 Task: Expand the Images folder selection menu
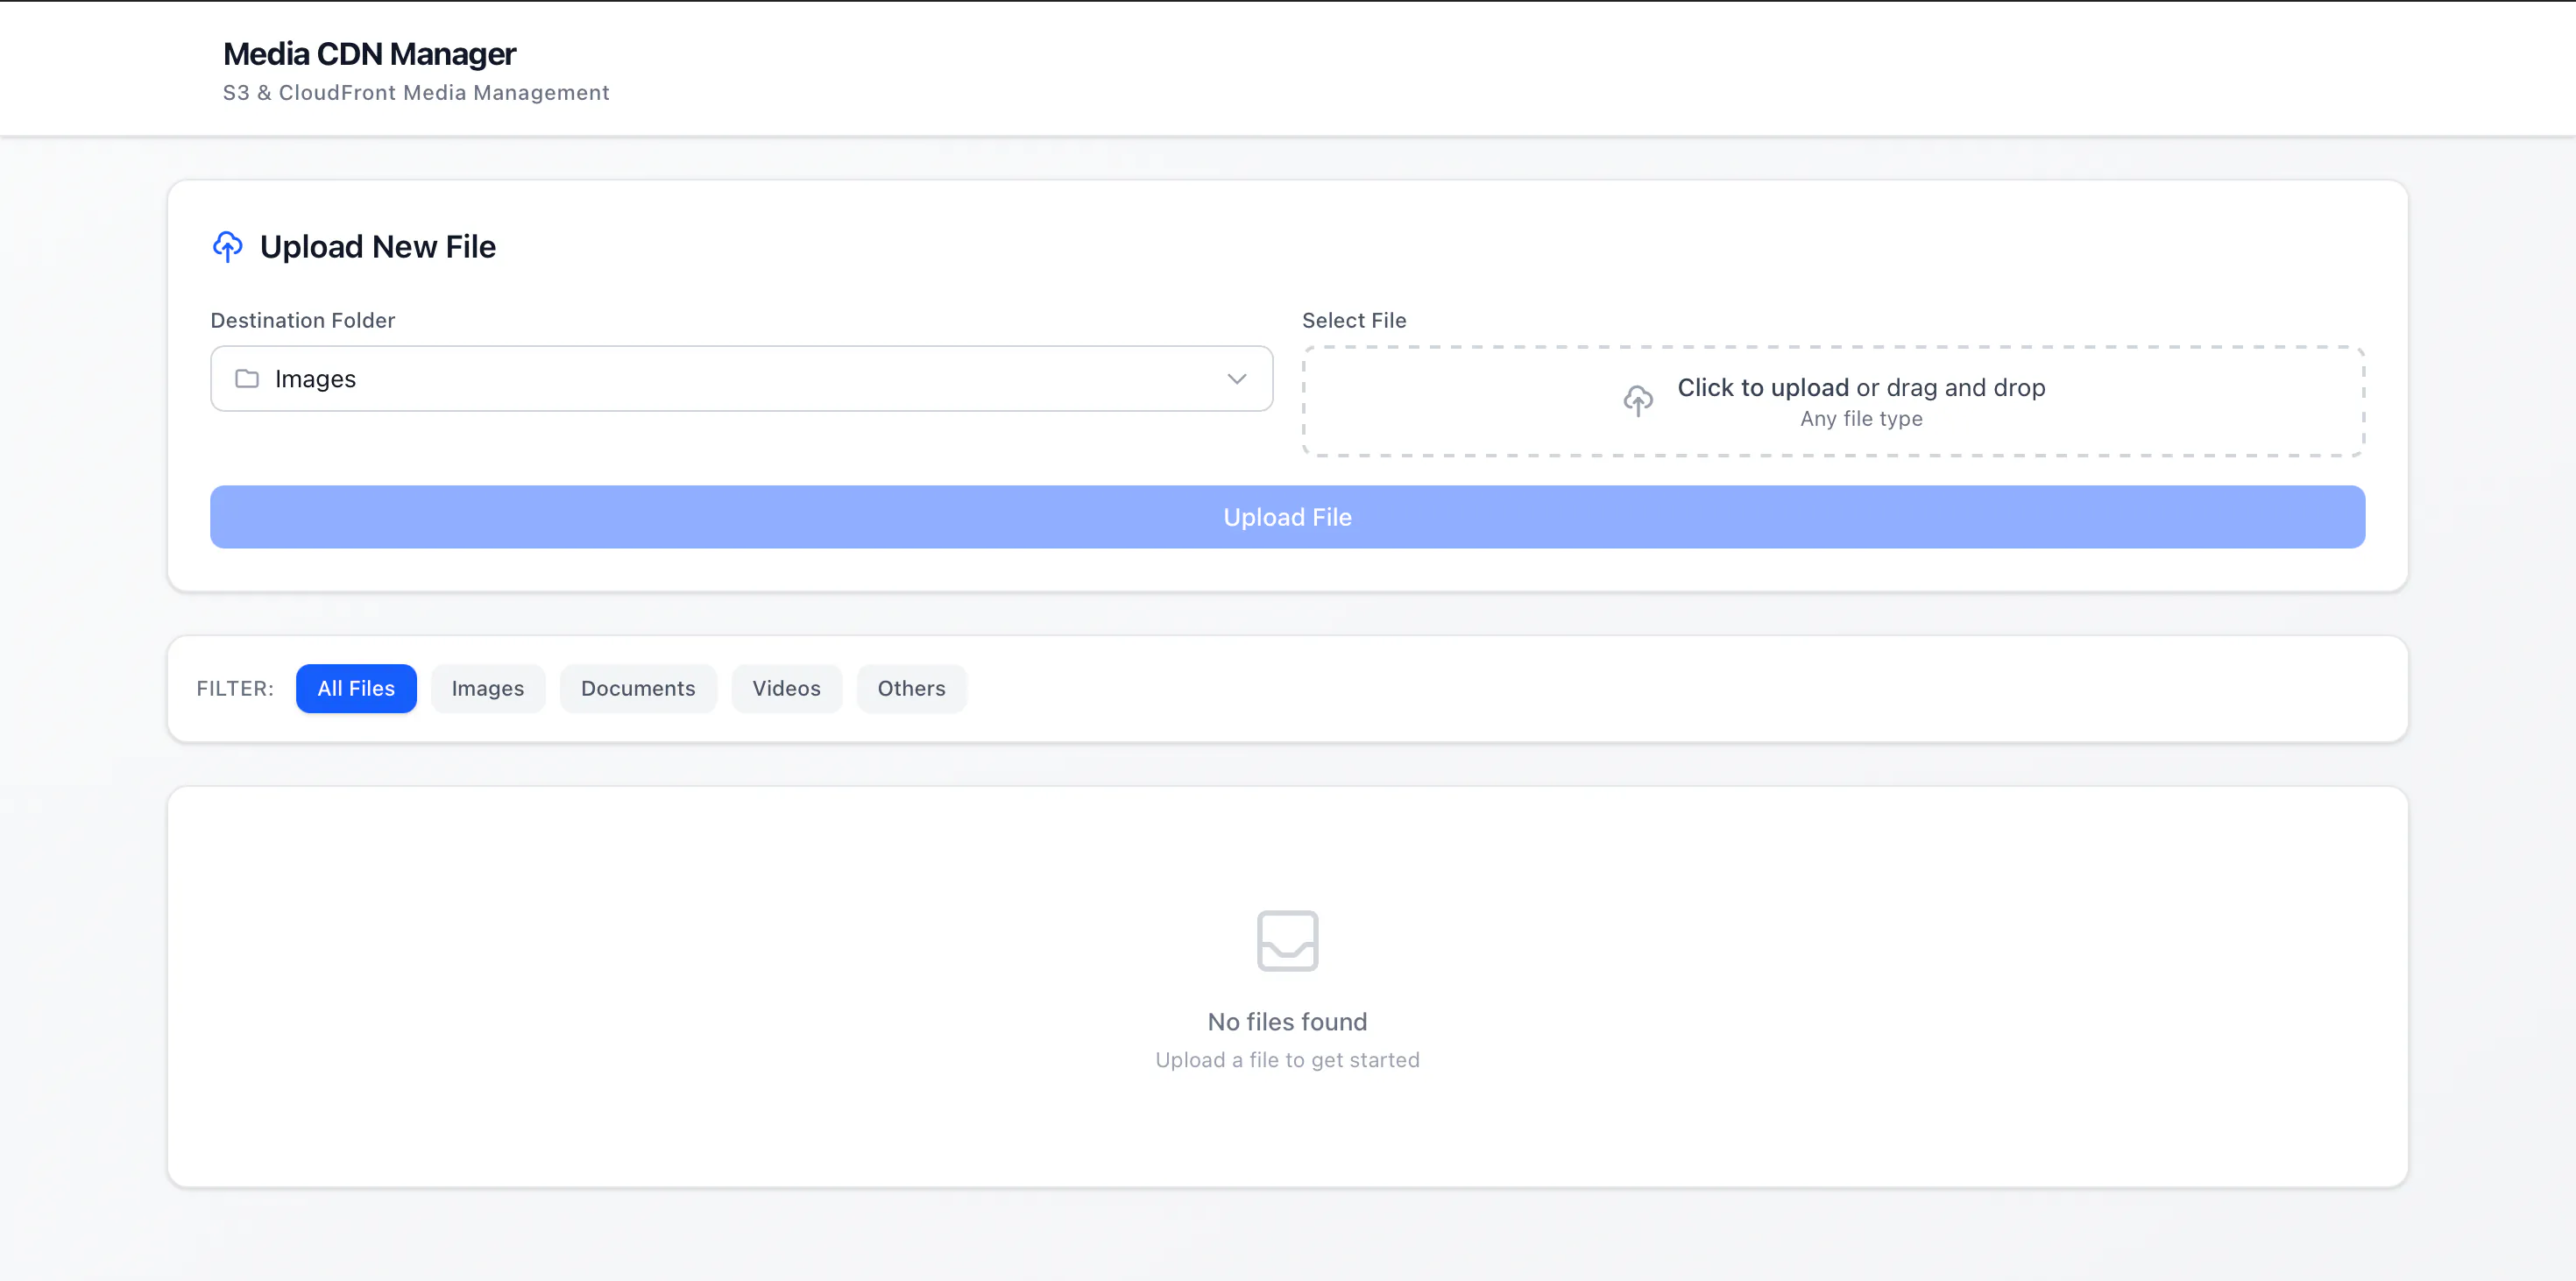coord(740,379)
